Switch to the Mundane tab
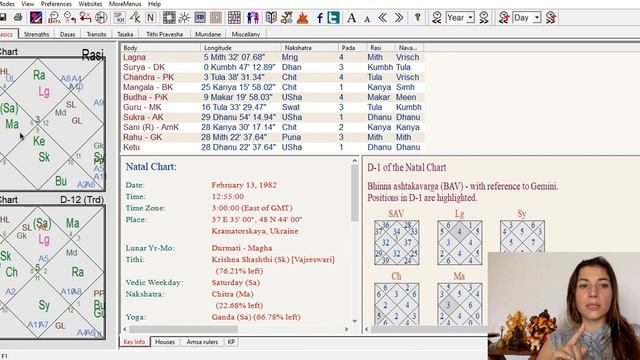The image size is (640, 360). click(x=208, y=34)
